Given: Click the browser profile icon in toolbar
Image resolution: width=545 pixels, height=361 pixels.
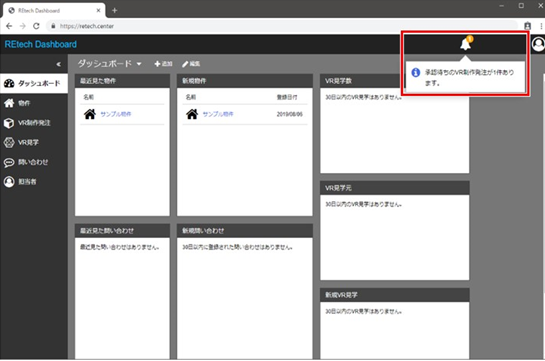Looking at the screenshot, I should click(x=527, y=26).
